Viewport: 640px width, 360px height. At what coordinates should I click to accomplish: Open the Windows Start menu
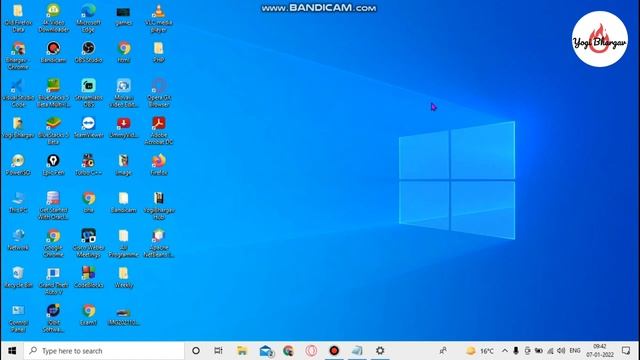pyautogui.click(x=12, y=351)
